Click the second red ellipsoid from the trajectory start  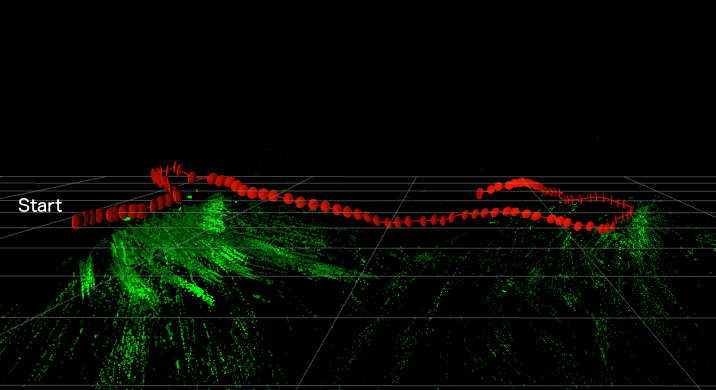pyautogui.click(x=86, y=217)
